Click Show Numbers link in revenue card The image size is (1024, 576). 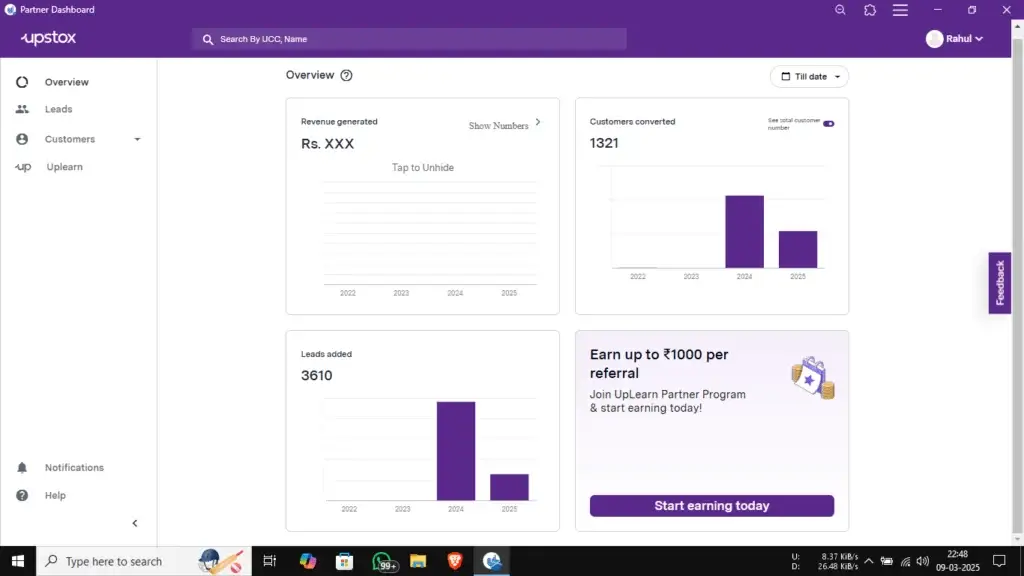pyautogui.click(x=499, y=126)
